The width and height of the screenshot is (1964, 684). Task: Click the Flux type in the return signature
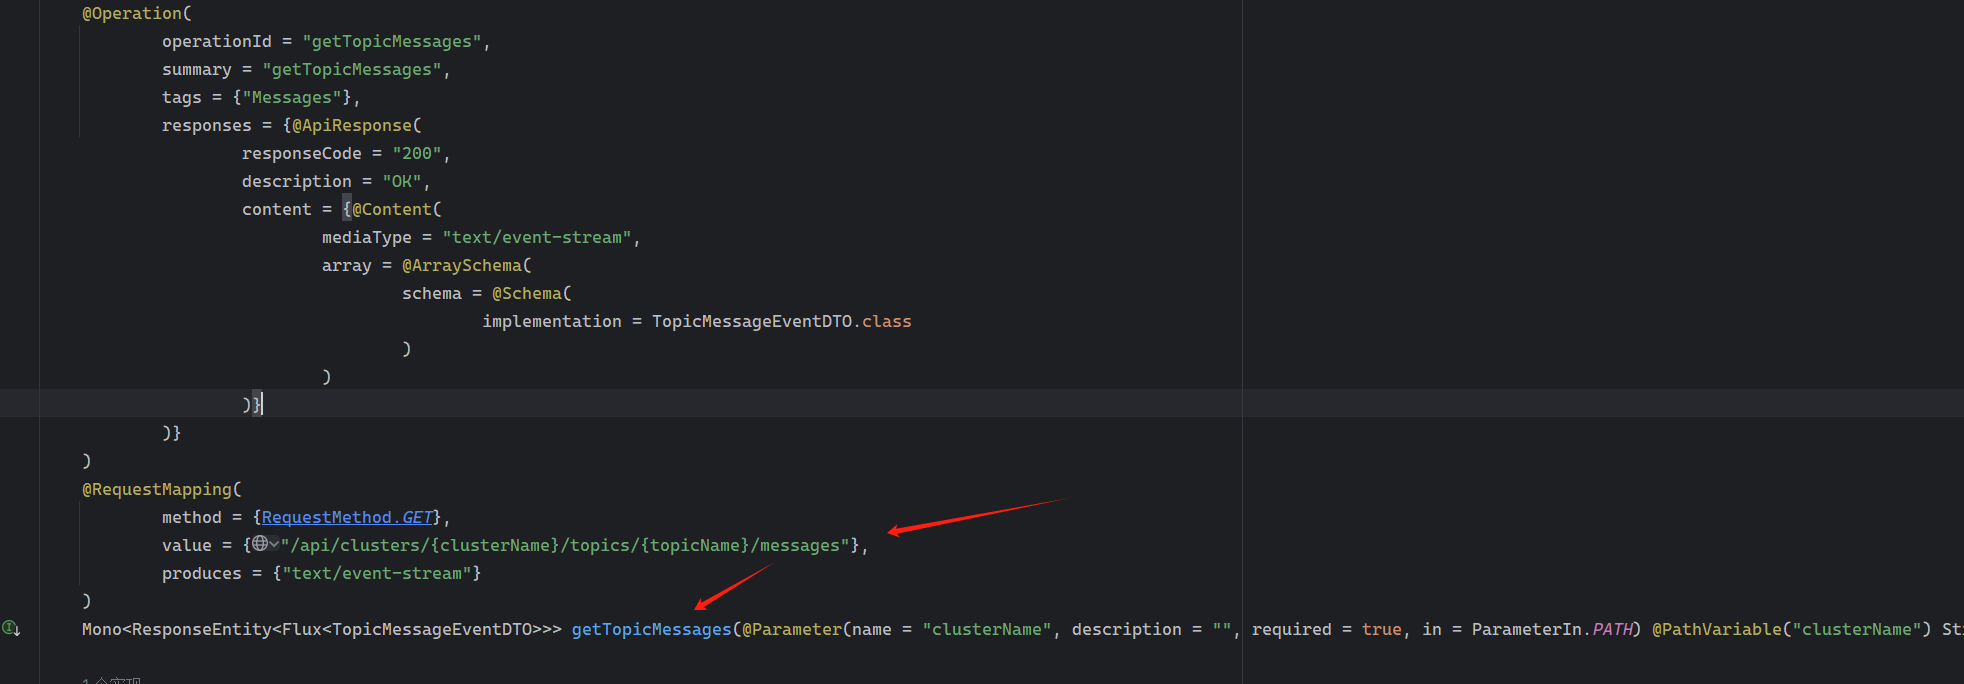302,629
